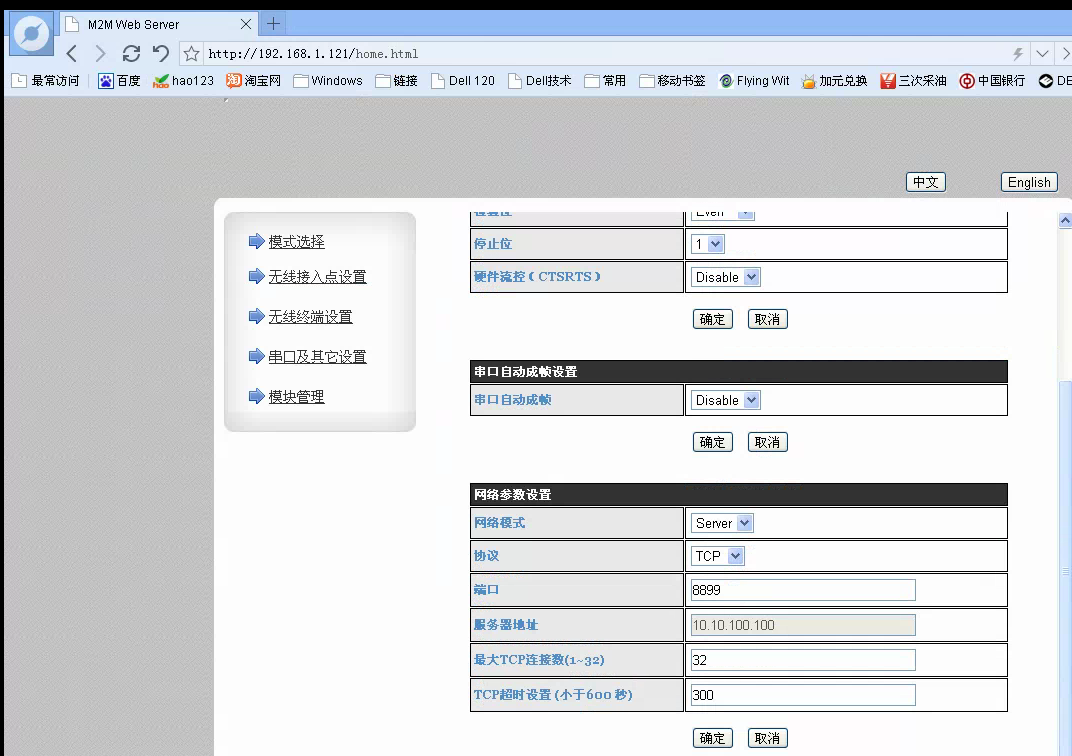
Task: Open the address bar history dropdown arrow
Action: coord(1042,53)
